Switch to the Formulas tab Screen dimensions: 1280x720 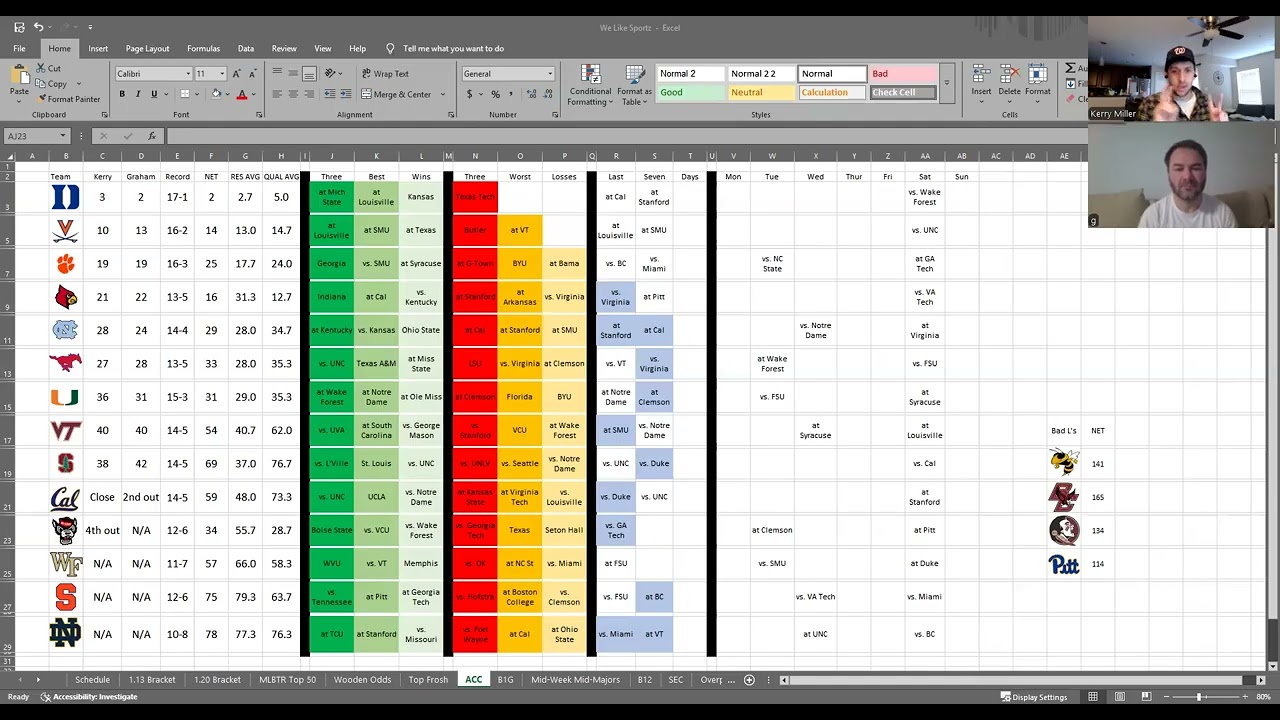[x=203, y=48]
